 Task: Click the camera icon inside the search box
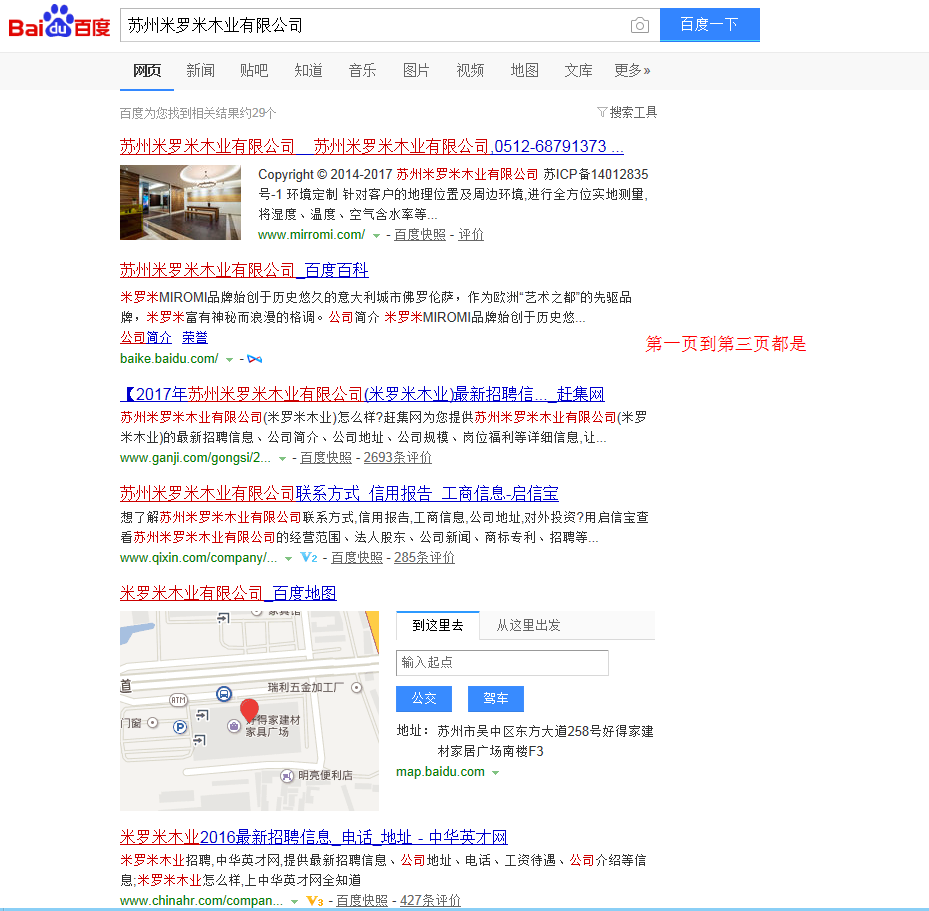click(639, 24)
